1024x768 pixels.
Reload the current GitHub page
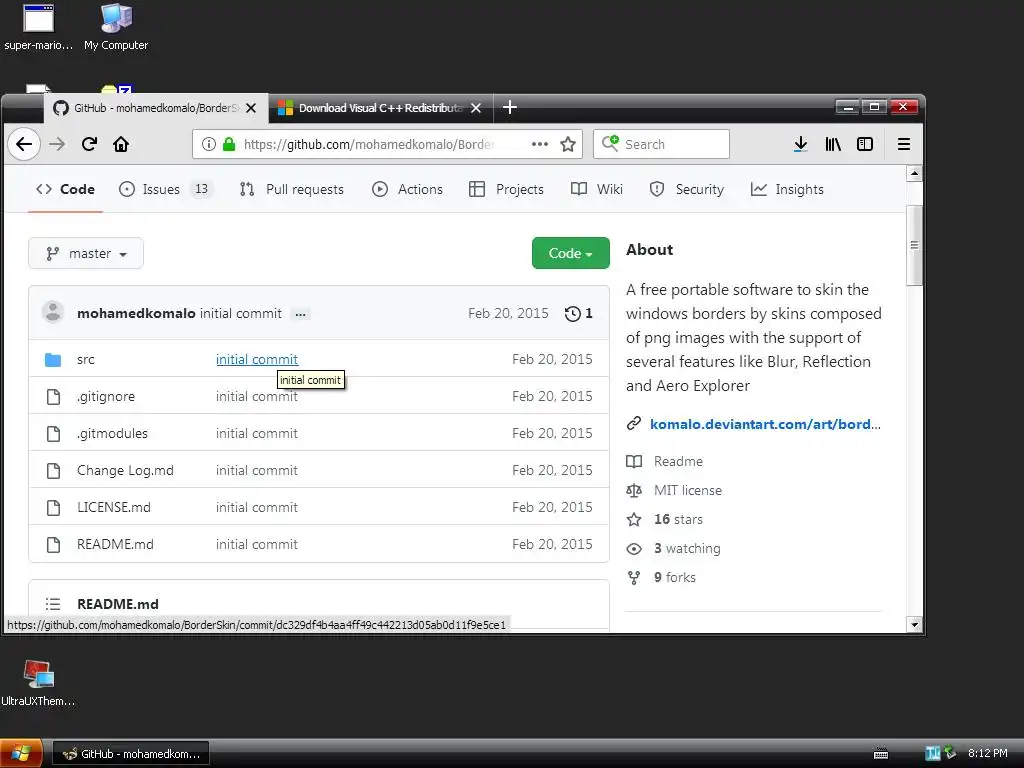coord(89,144)
